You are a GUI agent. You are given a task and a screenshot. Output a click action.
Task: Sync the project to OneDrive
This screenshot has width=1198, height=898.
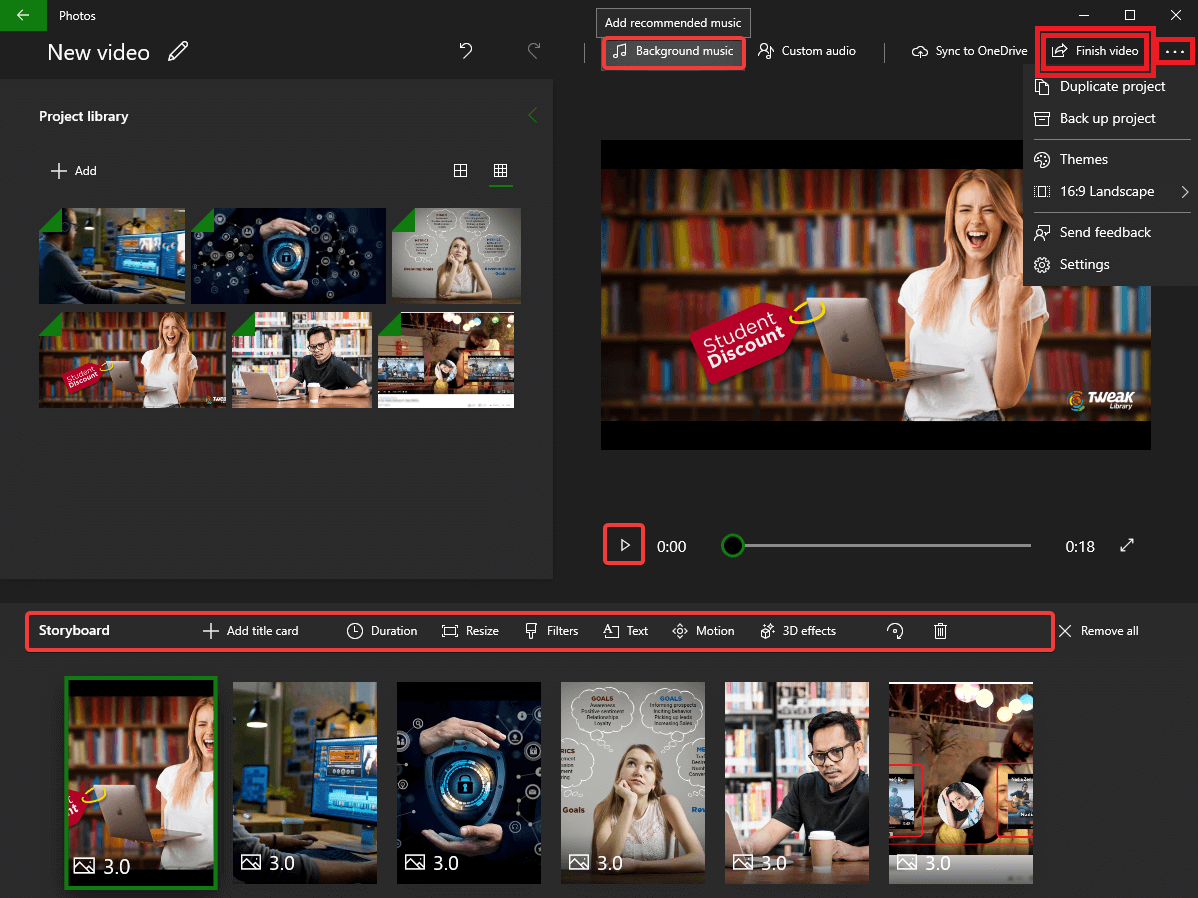click(x=969, y=51)
